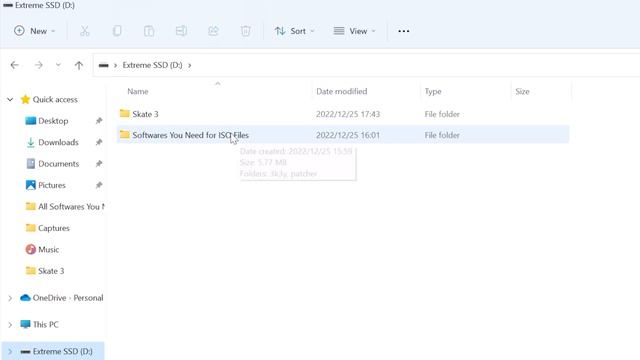Viewport: 640px width, 360px height.
Task: Open This PC in sidebar
Action: click(x=46, y=324)
